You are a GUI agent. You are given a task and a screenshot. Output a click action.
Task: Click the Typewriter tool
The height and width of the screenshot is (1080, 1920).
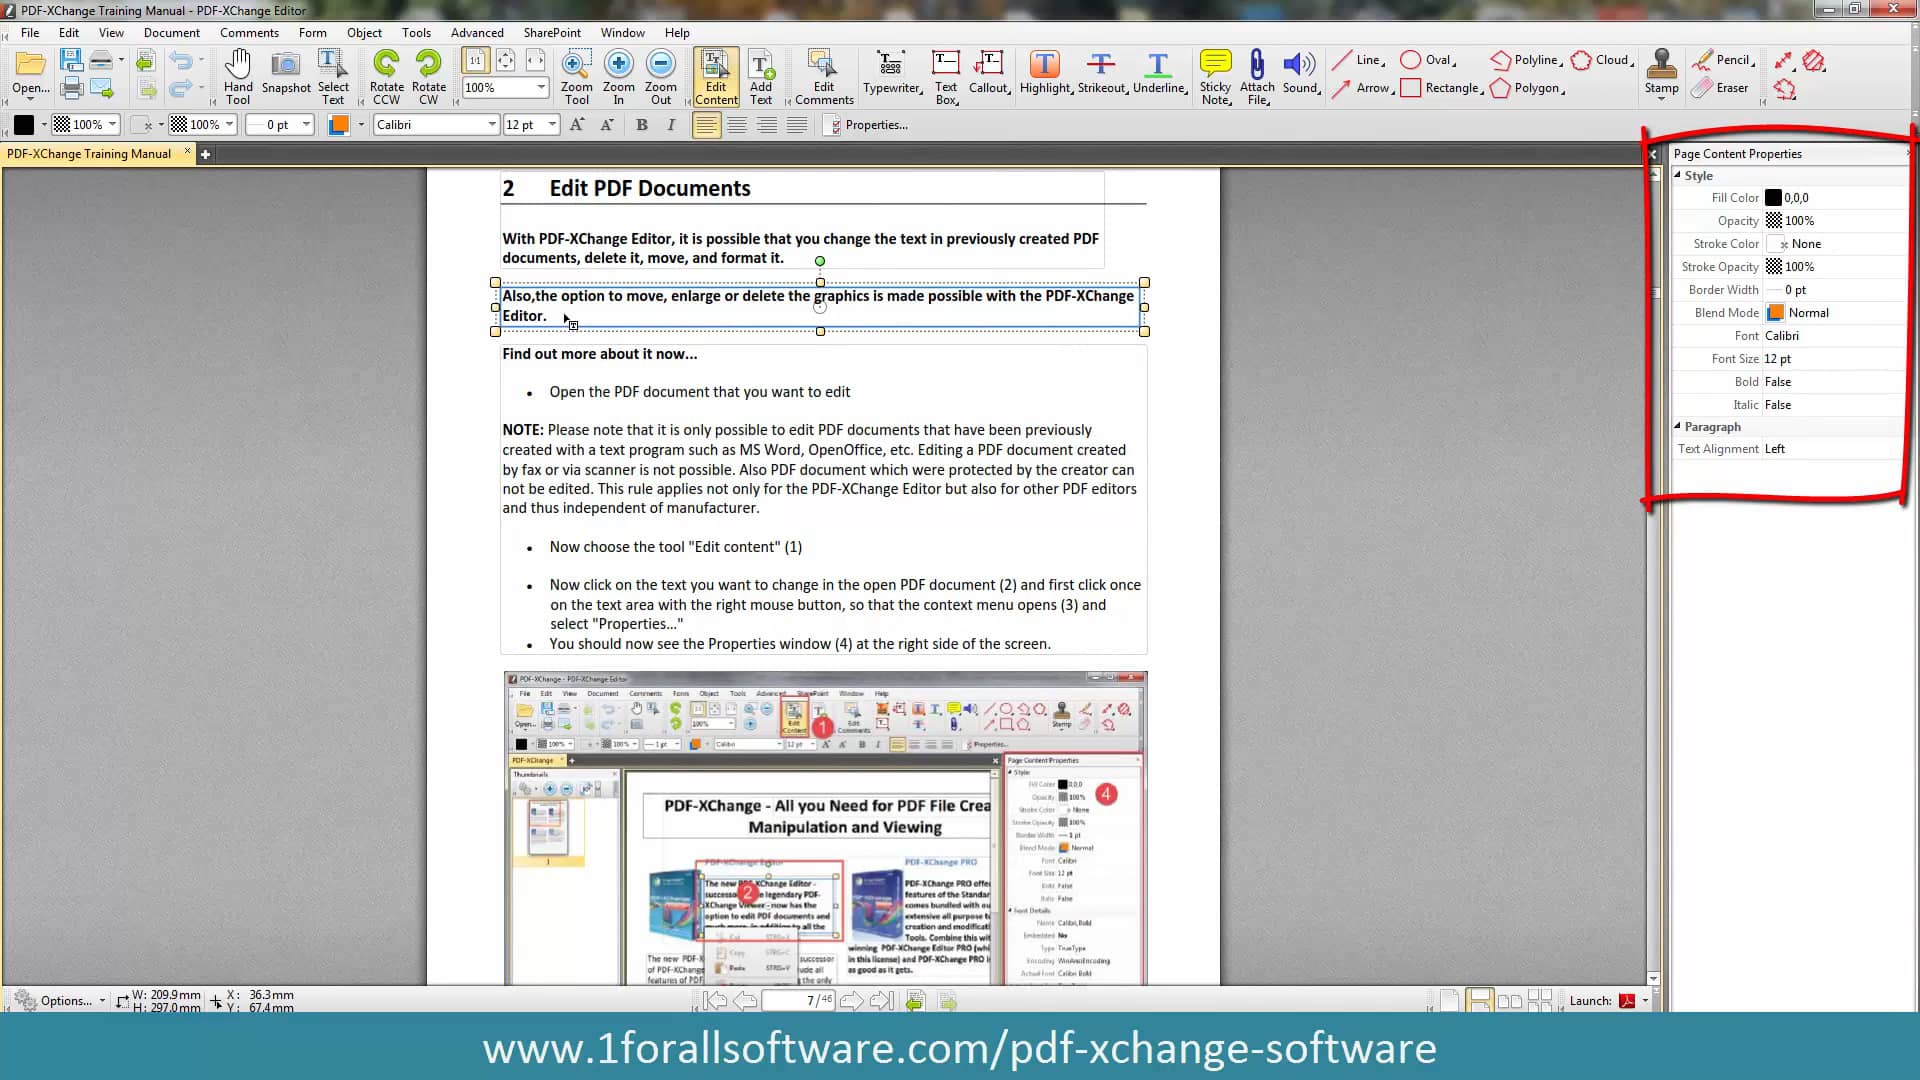[891, 73]
